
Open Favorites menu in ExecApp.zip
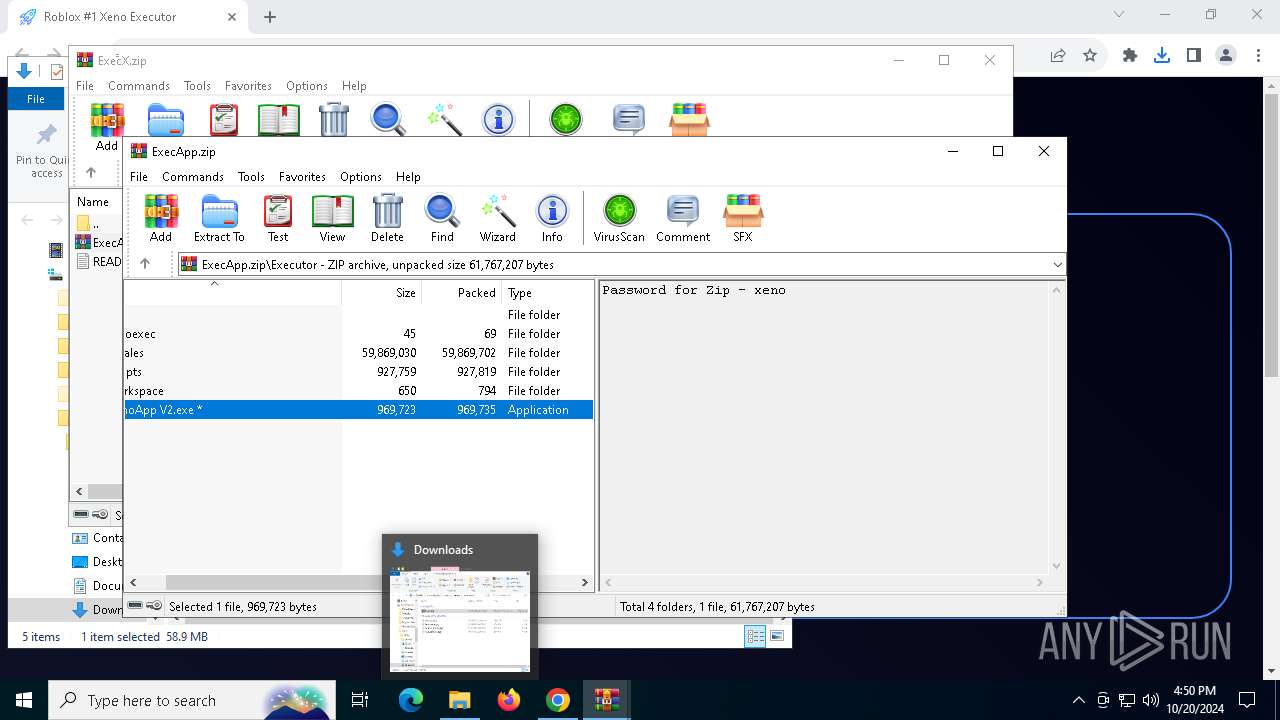(x=302, y=176)
